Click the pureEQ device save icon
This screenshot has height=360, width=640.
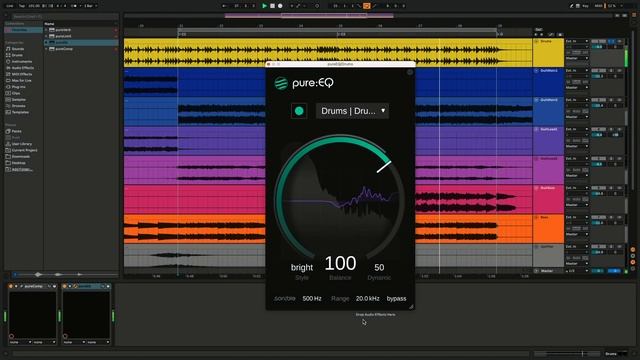pos(108,287)
